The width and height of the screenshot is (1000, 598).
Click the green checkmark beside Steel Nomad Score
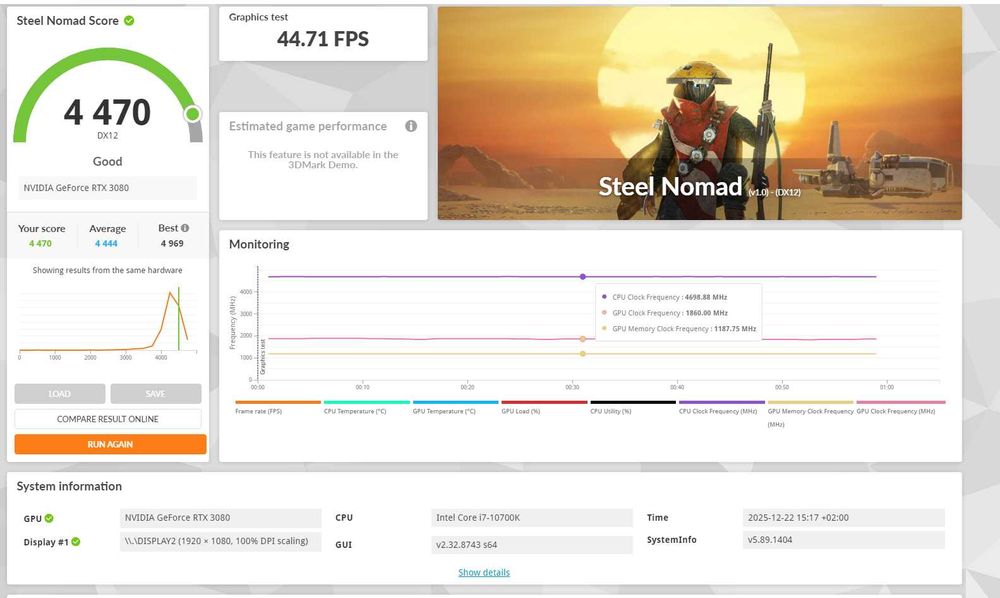(129, 20)
